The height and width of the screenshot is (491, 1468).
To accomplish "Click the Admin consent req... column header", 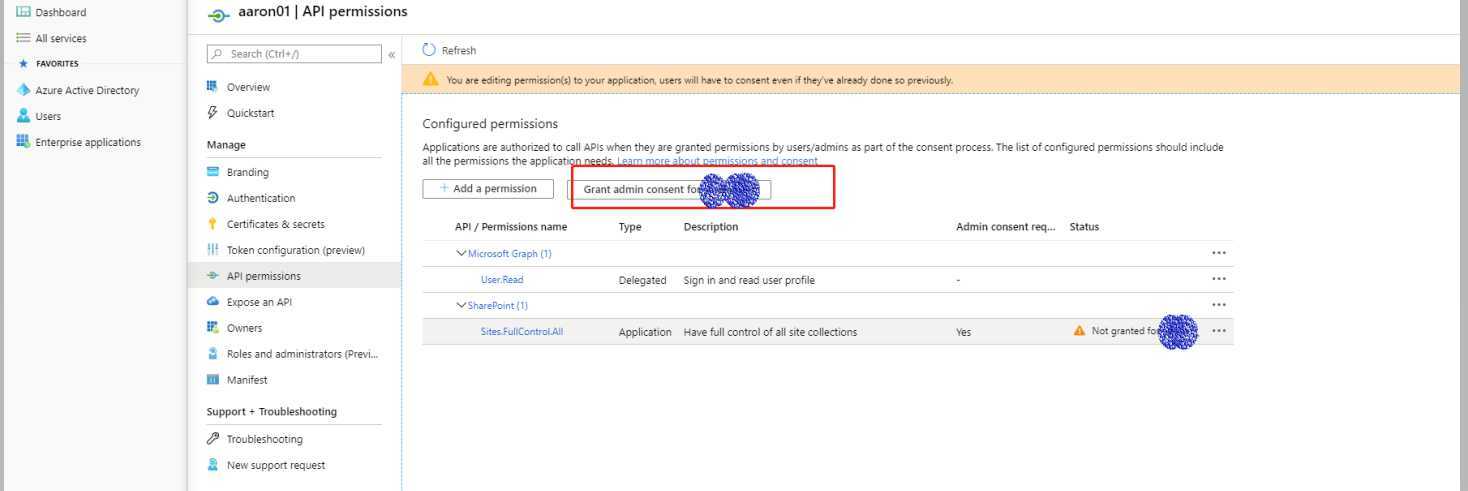I will [1006, 227].
